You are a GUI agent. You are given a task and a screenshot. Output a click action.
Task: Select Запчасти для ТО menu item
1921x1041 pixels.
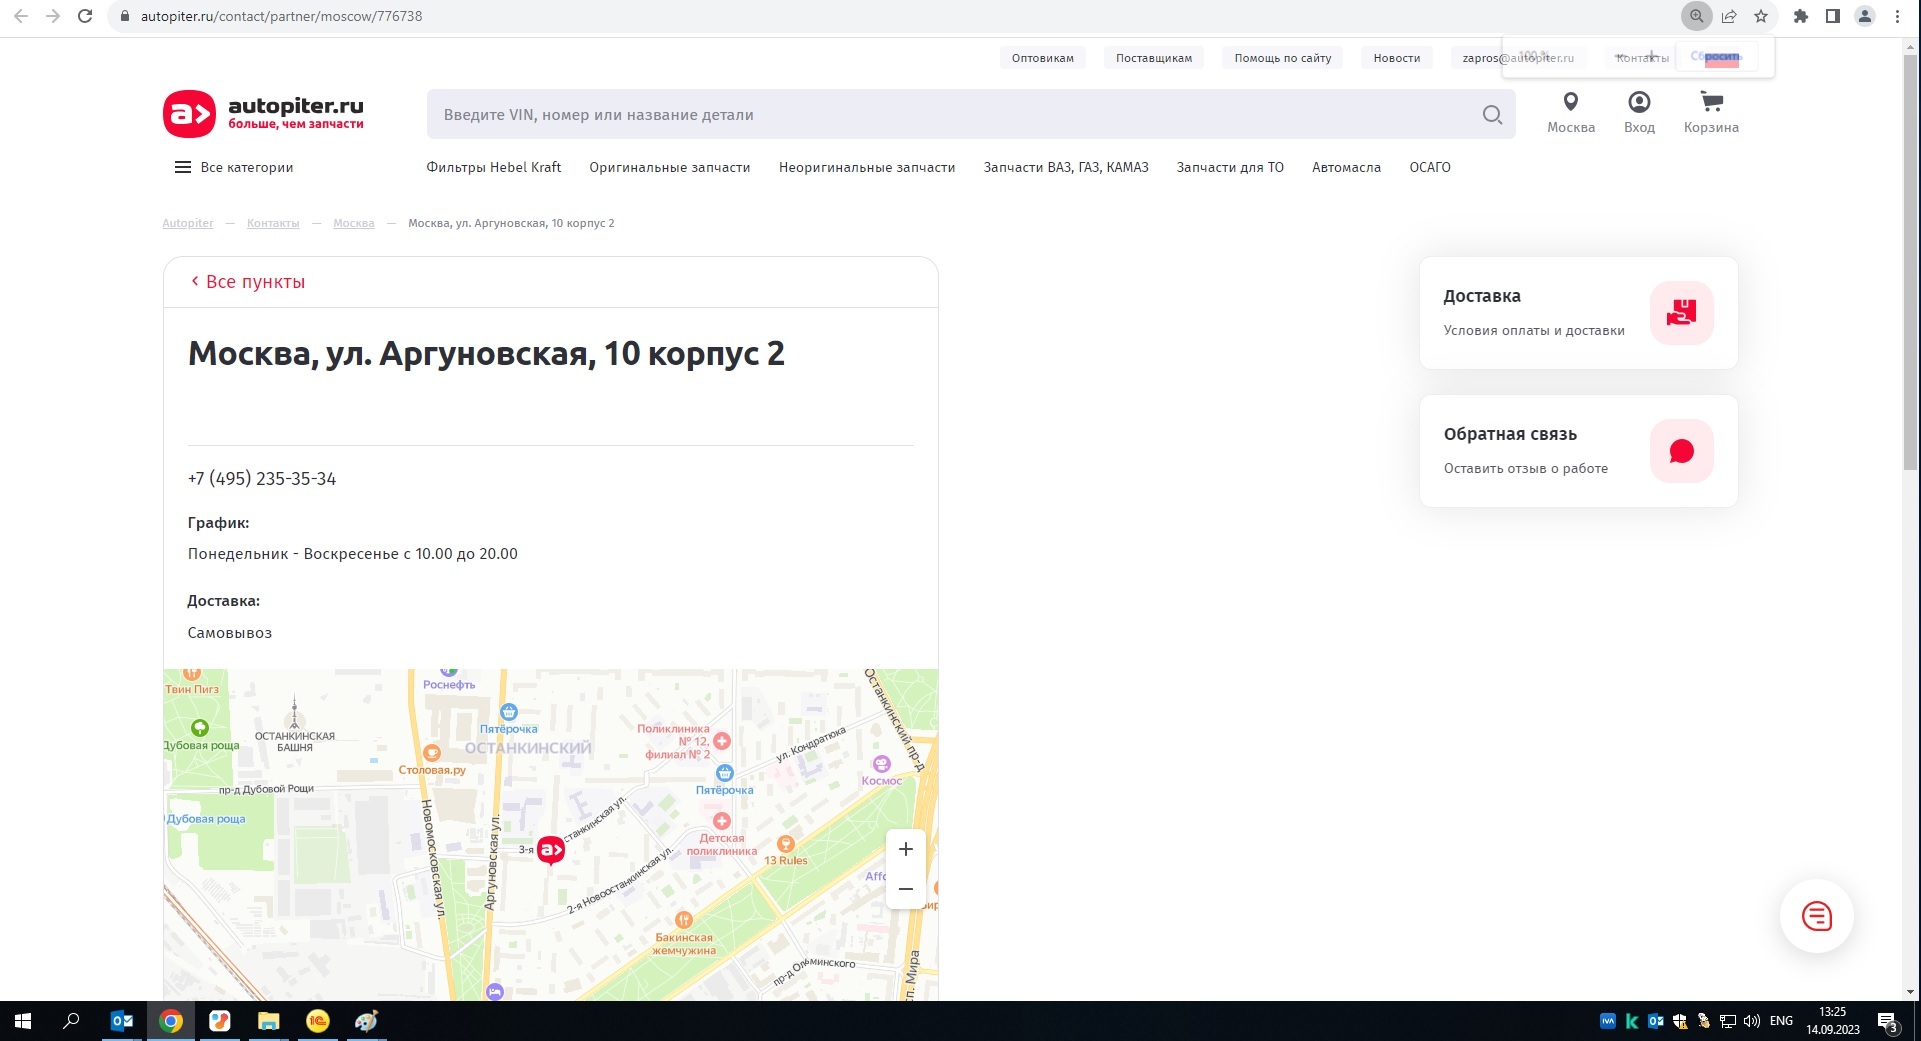coord(1230,167)
